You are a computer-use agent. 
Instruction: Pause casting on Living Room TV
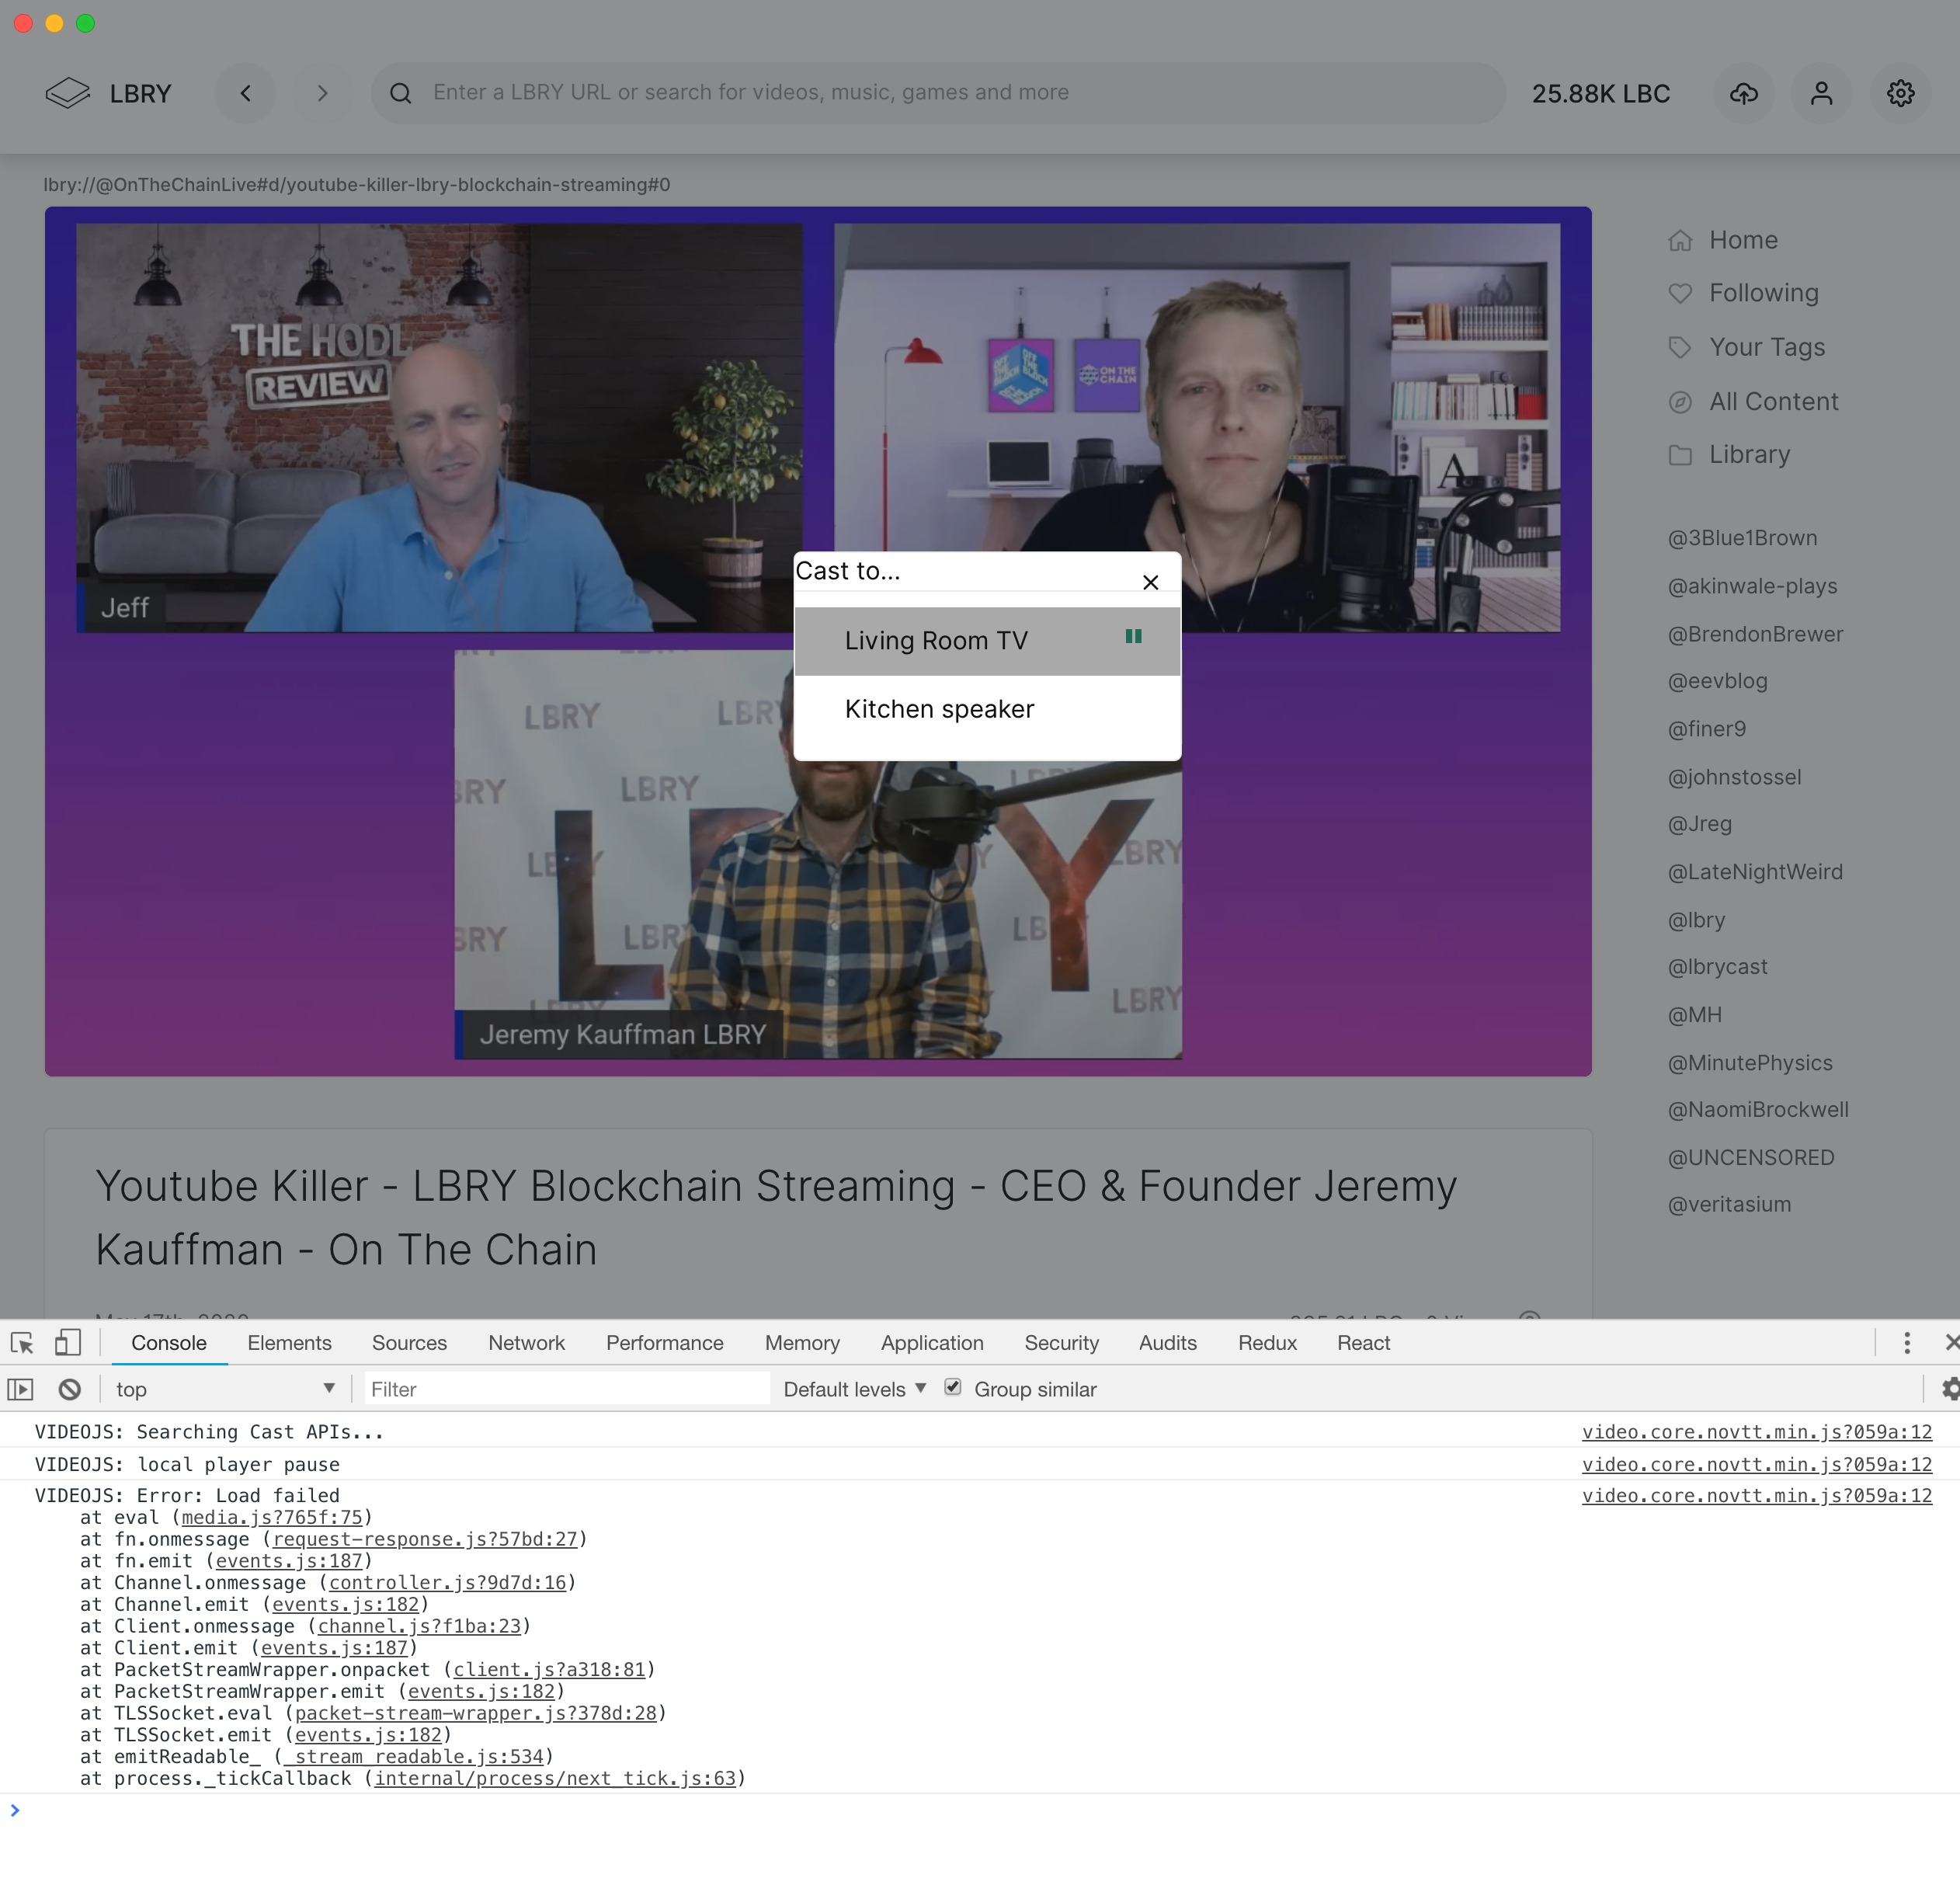point(1133,636)
